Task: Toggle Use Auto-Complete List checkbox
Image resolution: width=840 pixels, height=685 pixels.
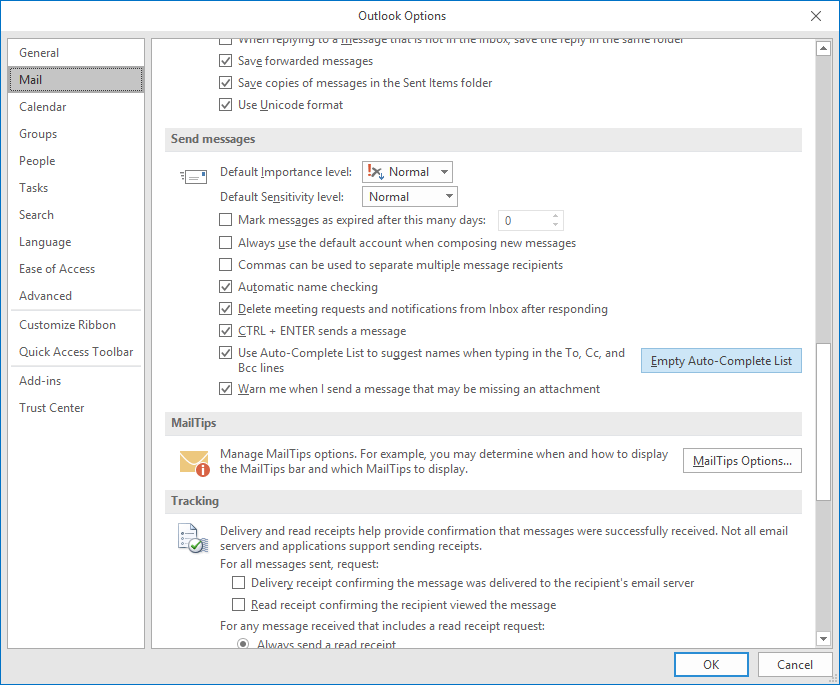Action: 226,353
